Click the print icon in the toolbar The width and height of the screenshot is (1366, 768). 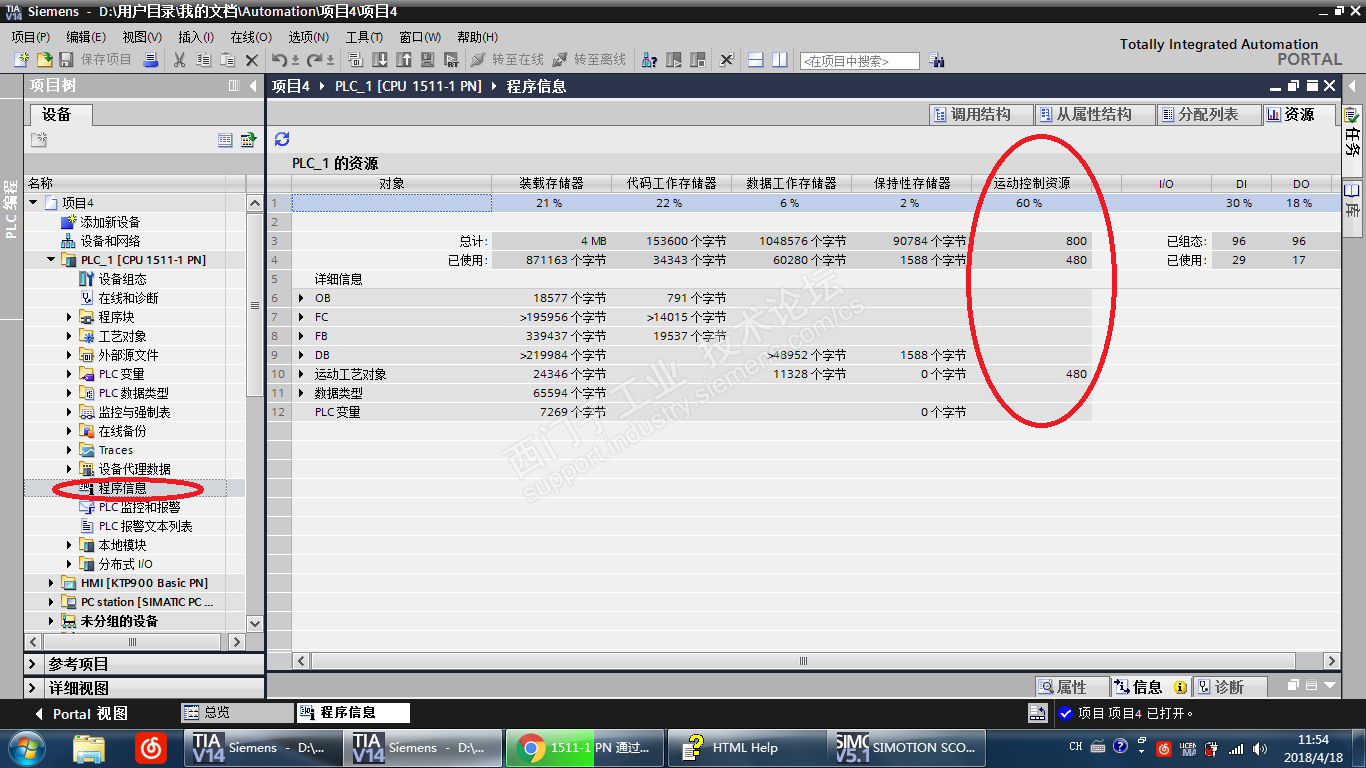tap(150, 60)
